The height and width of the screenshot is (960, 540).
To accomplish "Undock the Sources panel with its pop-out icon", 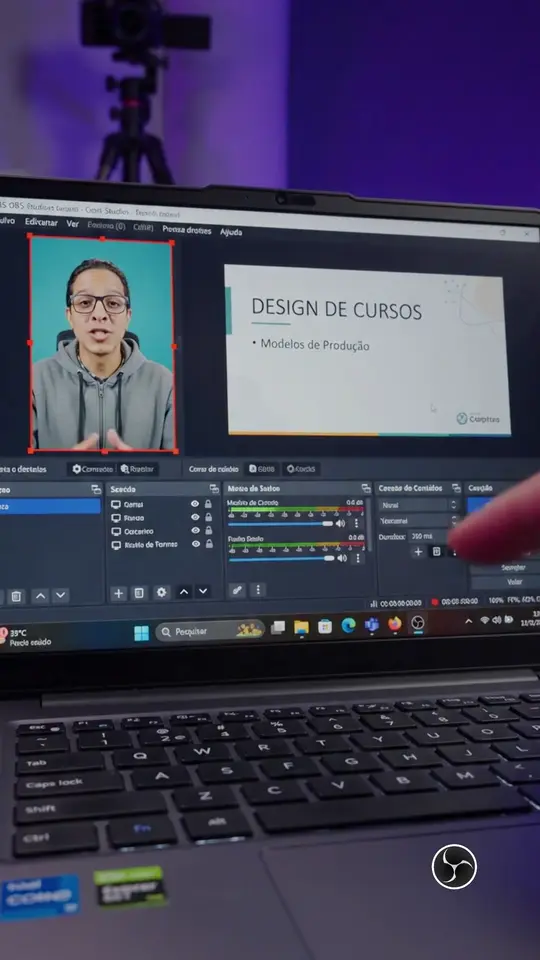I will point(214,489).
